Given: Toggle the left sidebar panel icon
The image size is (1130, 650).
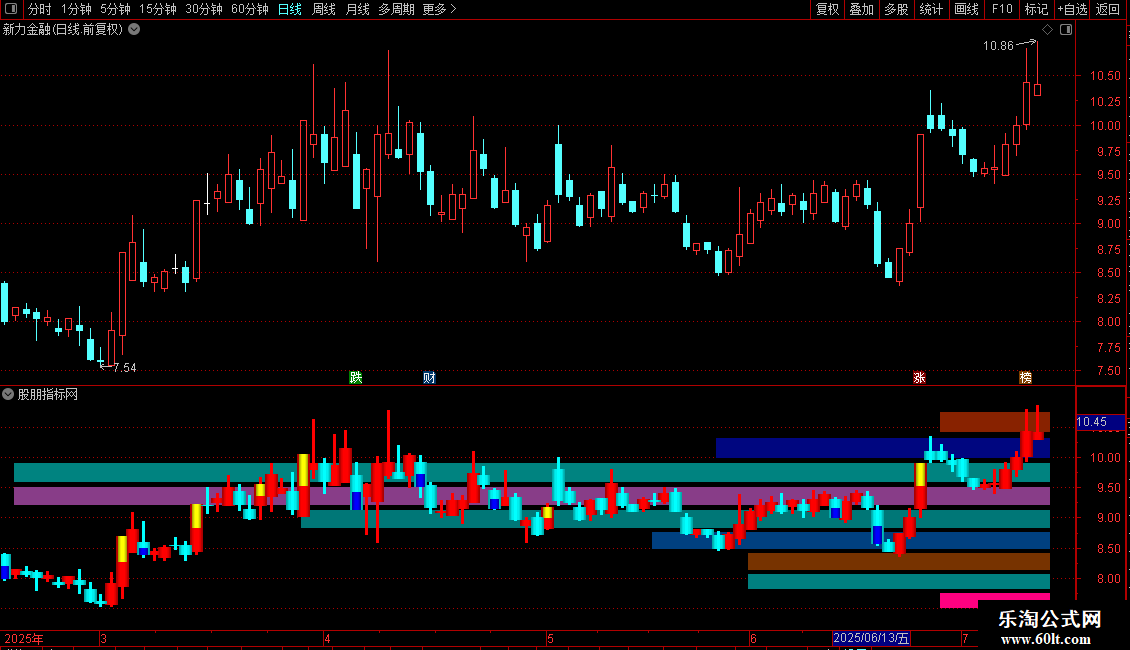Looking at the screenshot, I should pyautogui.click(x=11, y=9).
